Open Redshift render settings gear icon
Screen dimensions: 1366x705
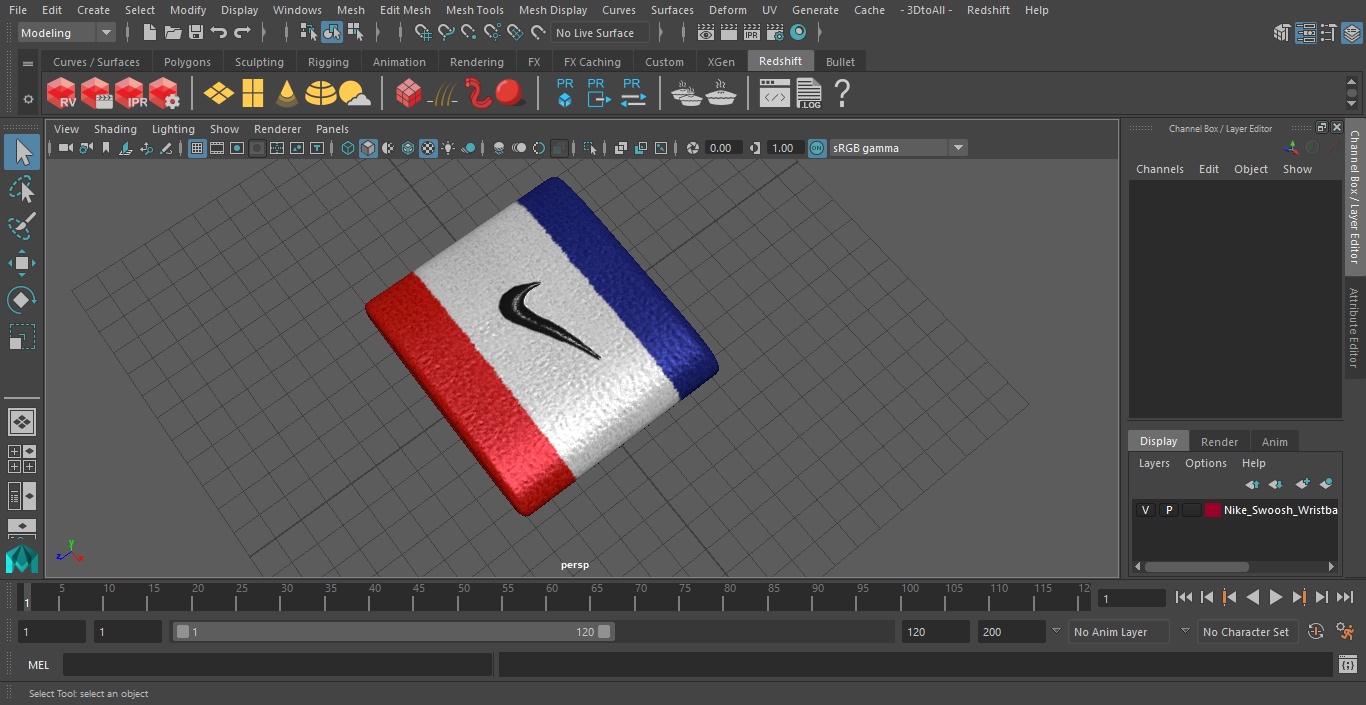point(164,94)
